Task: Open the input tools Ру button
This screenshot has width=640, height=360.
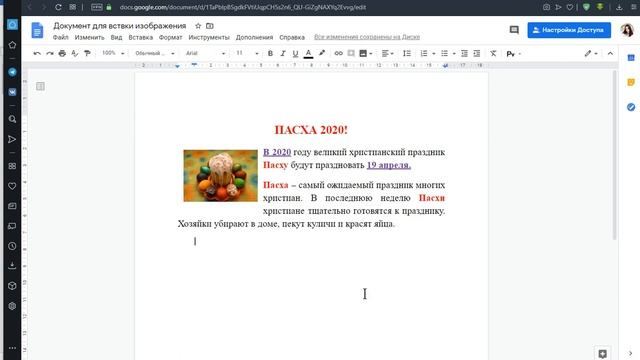Action: coord(510,54)
